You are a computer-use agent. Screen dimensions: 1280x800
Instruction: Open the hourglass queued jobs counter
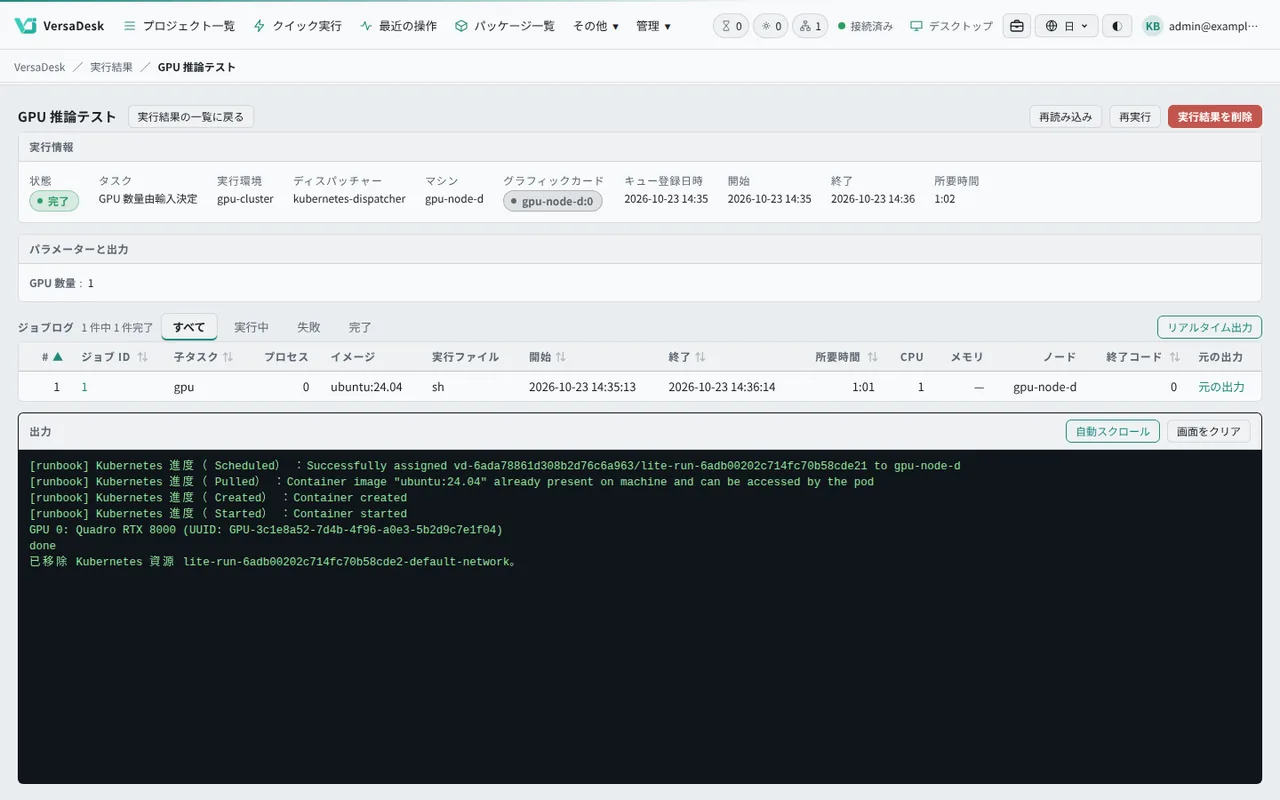(x=731, y=26)
